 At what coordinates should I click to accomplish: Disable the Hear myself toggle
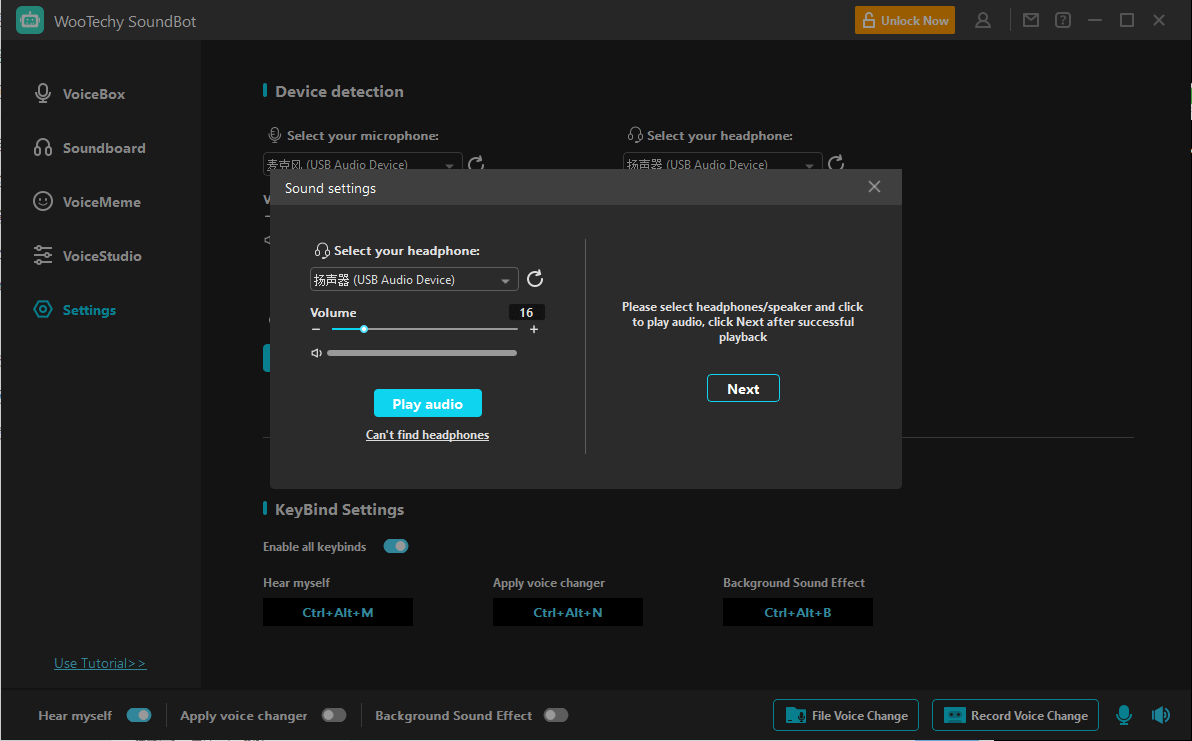[x=139, y=715]
